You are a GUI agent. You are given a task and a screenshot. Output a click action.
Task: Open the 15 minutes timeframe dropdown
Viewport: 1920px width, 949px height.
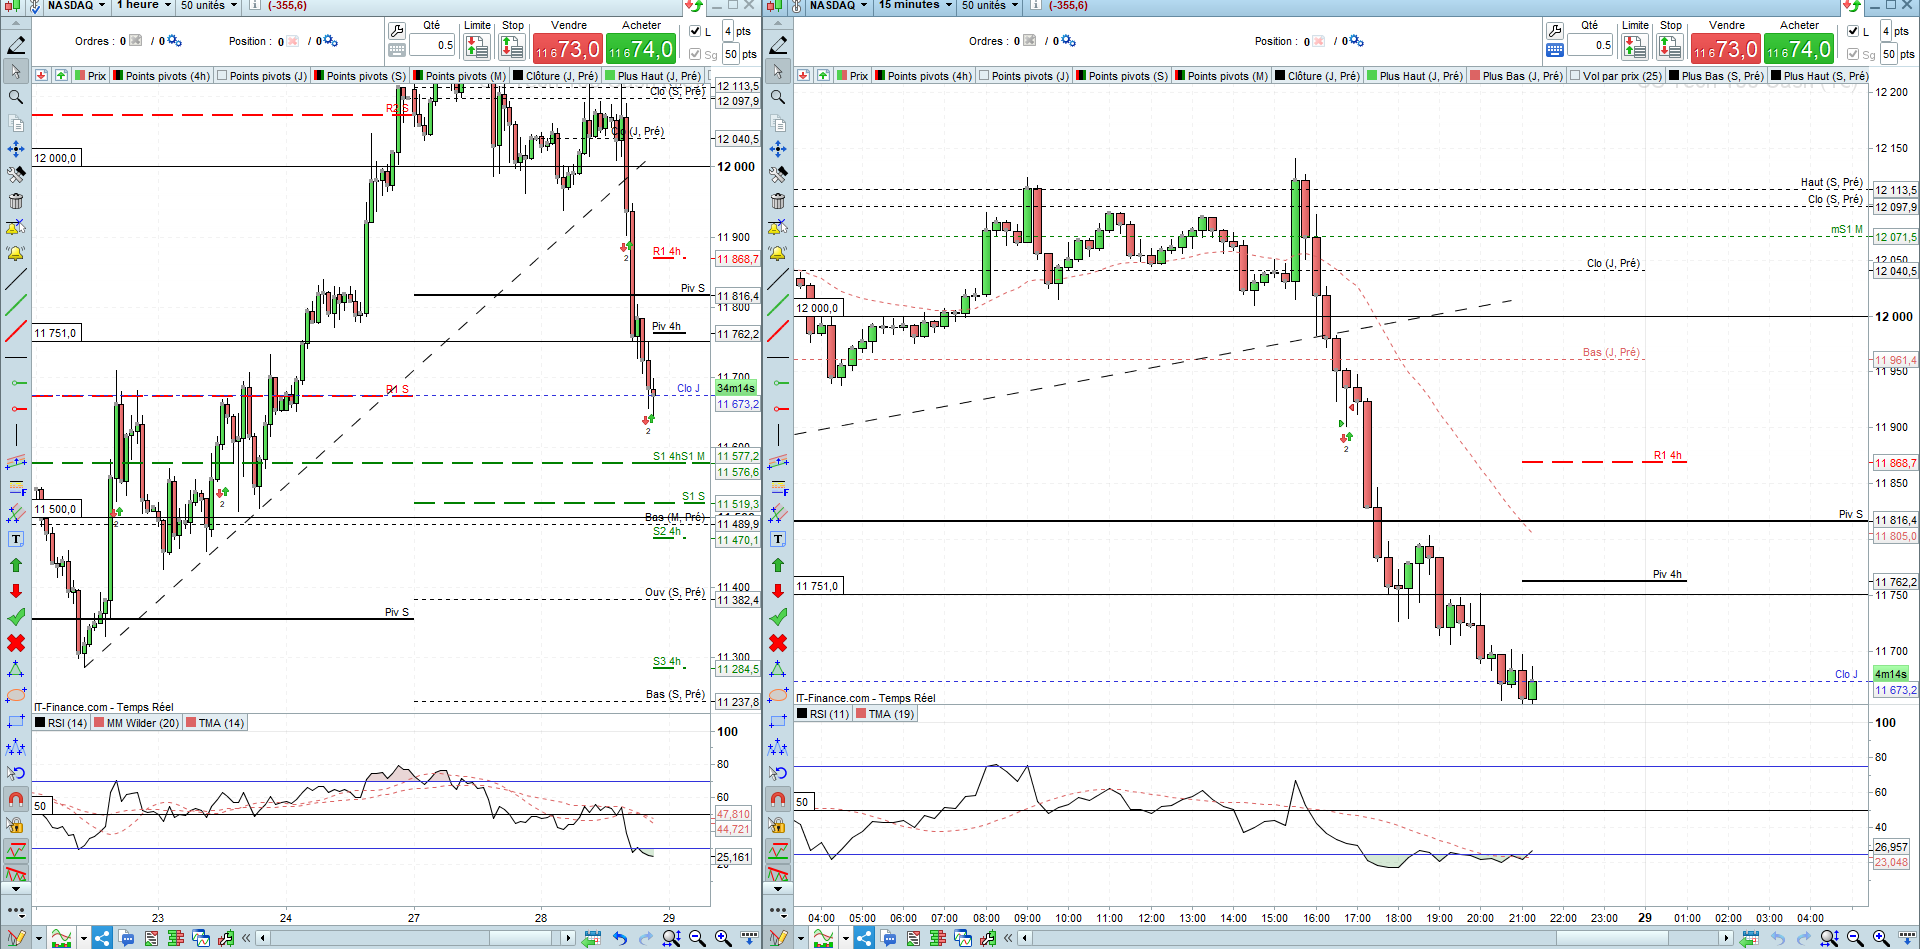(x=916, y=5)
